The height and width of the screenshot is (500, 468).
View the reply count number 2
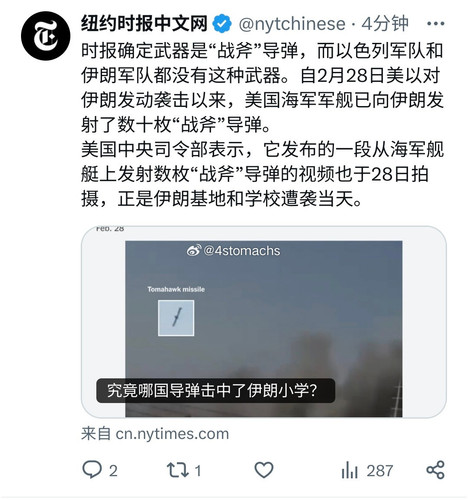coord(113,471)
